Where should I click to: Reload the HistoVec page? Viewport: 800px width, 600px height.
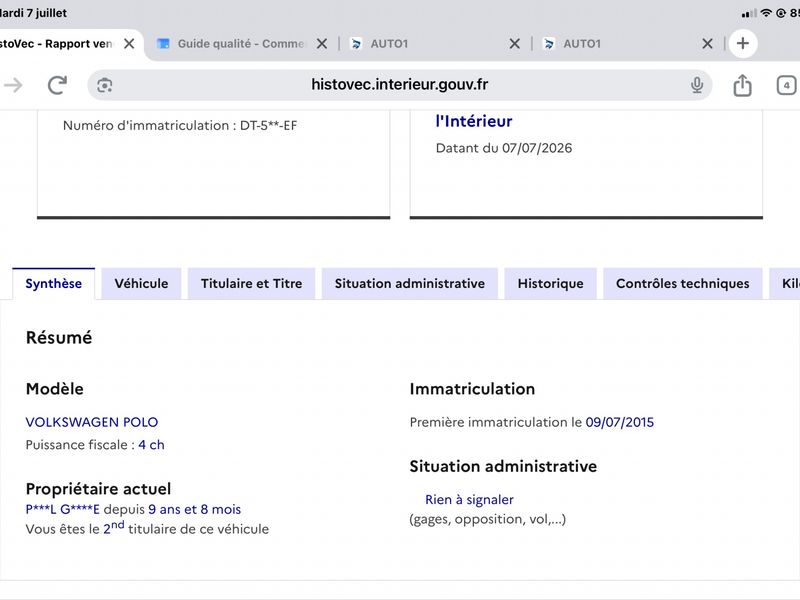tap(57, 85)
